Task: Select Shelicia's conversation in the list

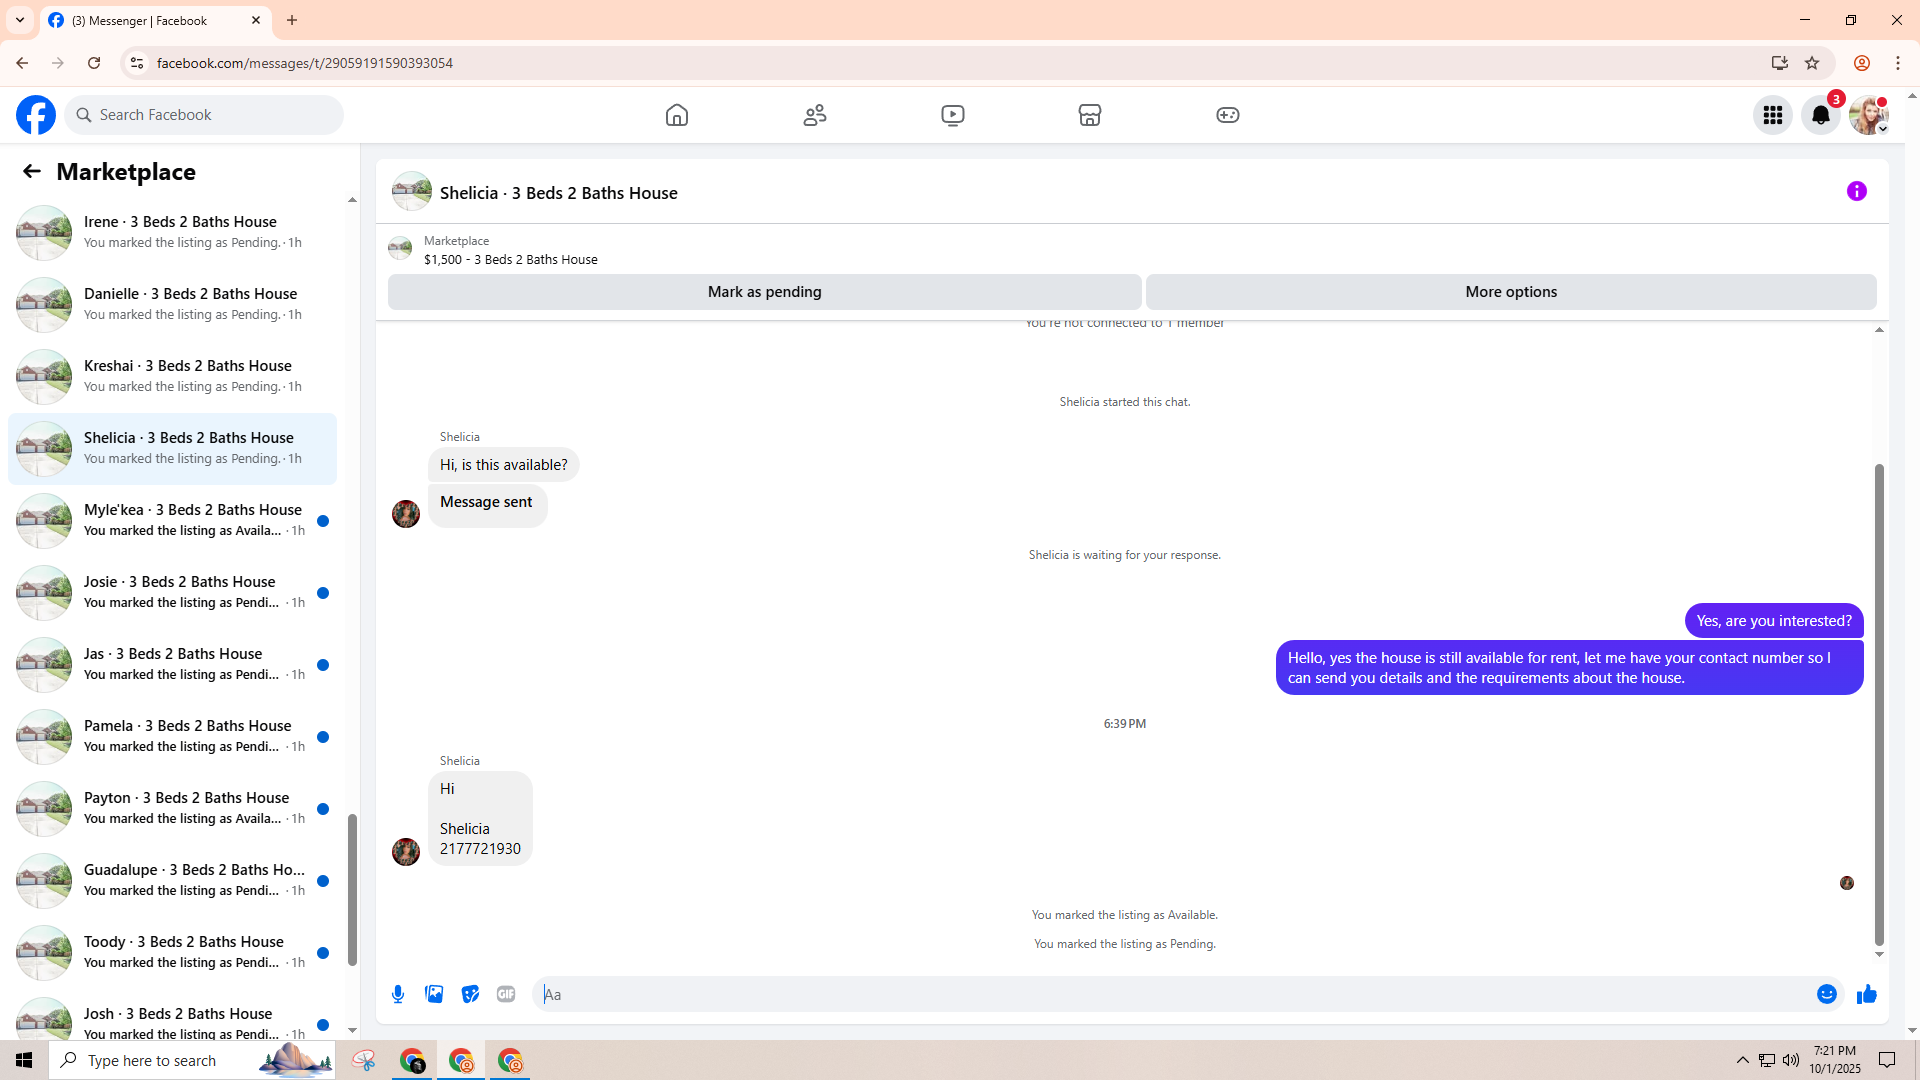Action: coord(172,448)
